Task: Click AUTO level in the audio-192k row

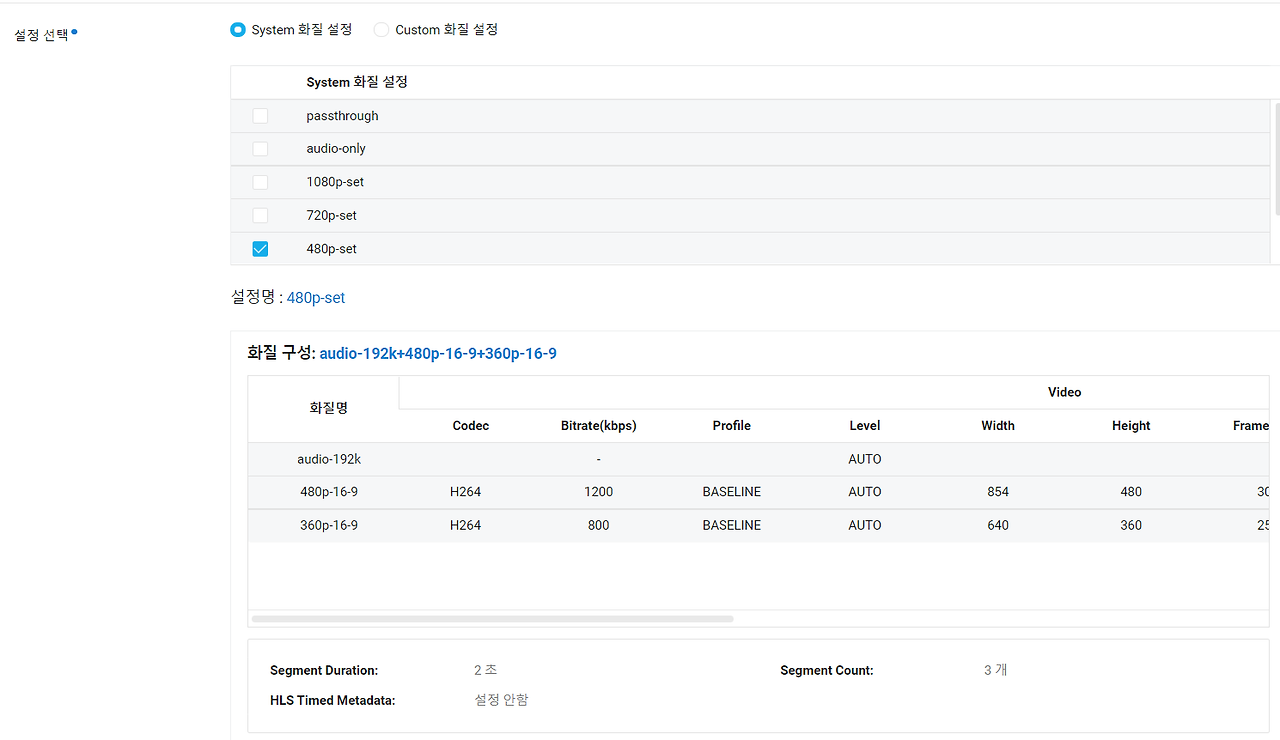Action: point(865,459)
